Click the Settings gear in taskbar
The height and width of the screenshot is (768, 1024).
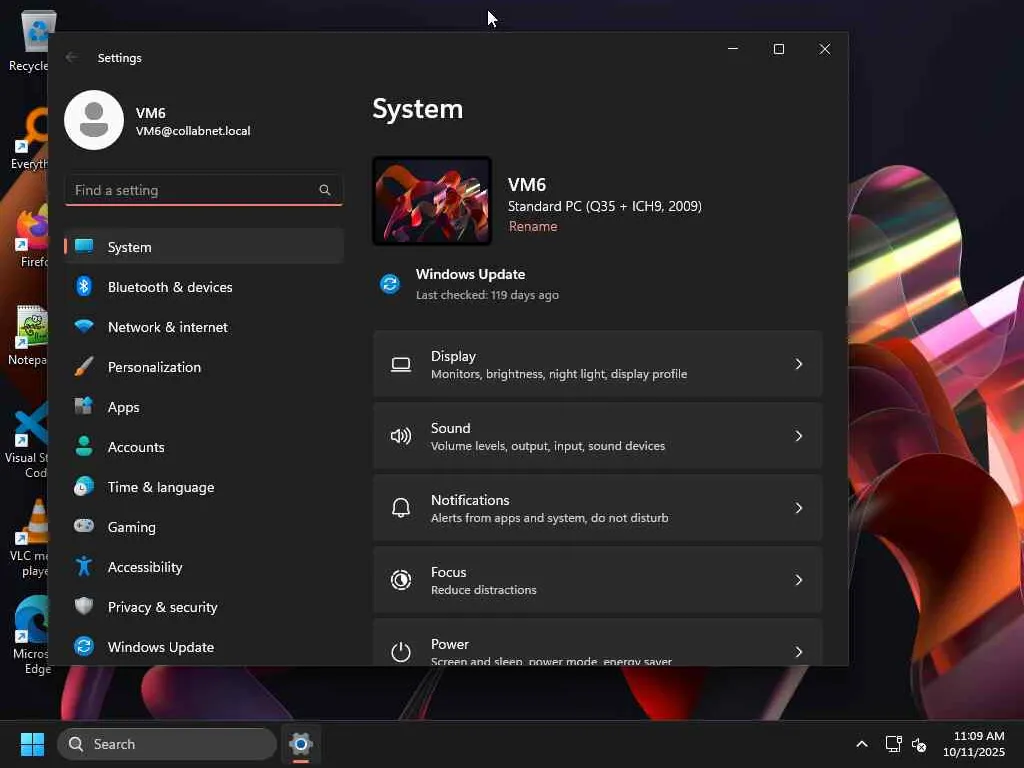point(301,744)
